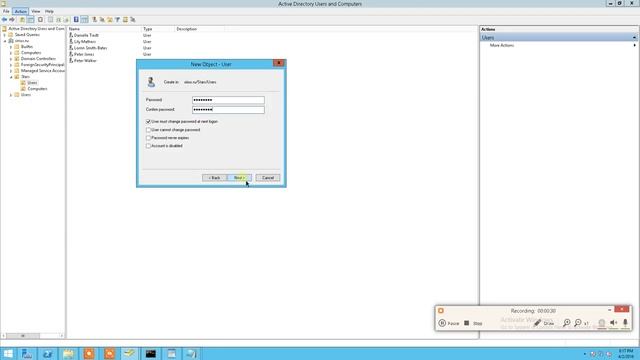The width and height of the screenshot is (640, 360).
Task: Sort the list by Type column header
Action: pyautogui.click(x=158, y=29)
